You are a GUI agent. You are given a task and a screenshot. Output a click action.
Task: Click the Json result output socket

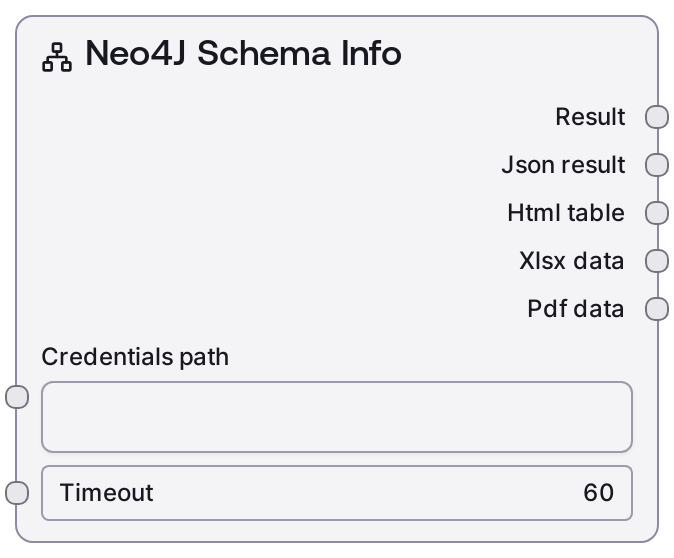(656, 165)
